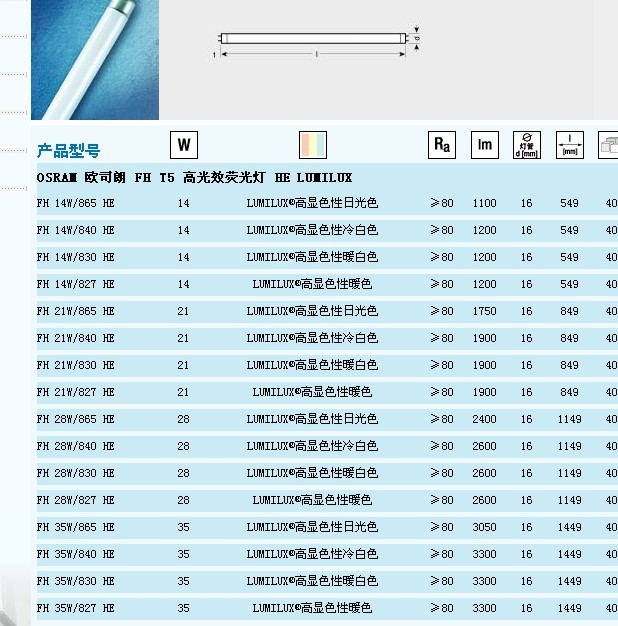Click the Ra color rendering icon
Viewport: 618px width, 626px height.
(x=441, y=144)
